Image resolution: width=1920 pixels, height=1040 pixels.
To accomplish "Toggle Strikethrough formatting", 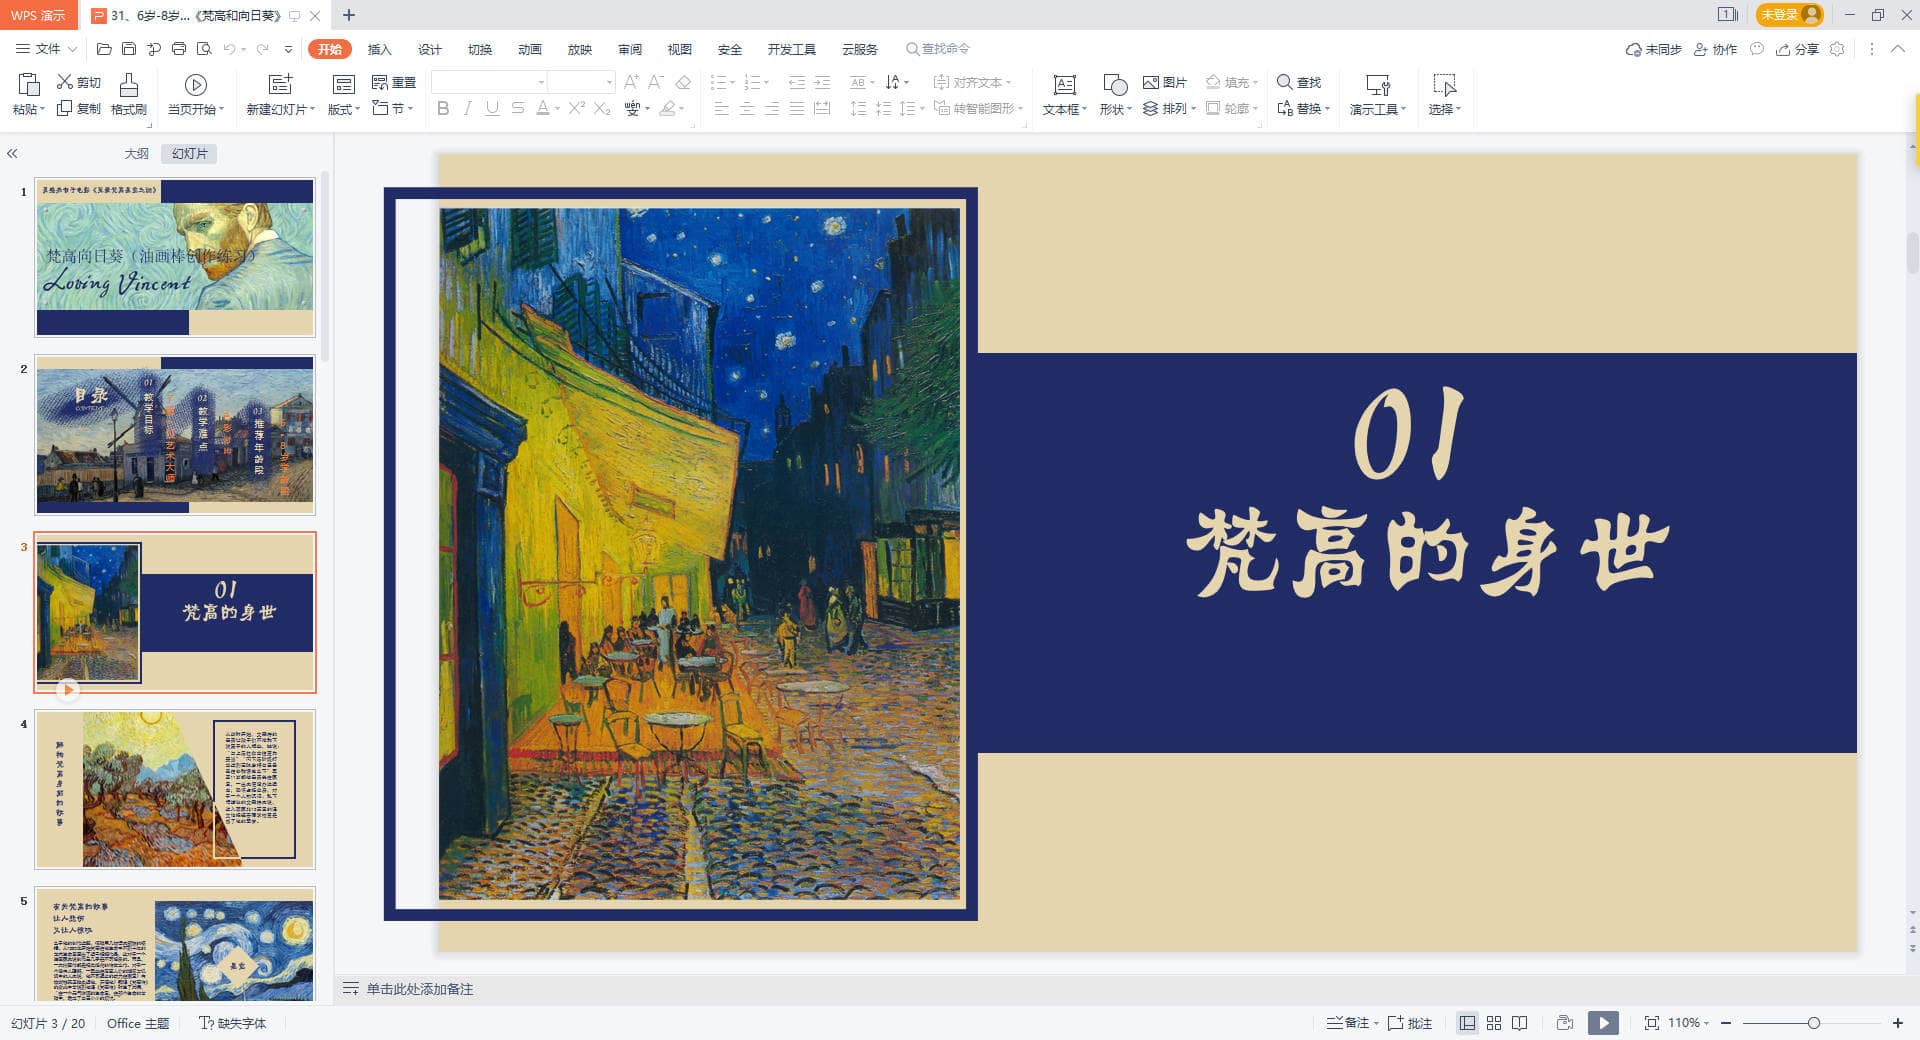I will (x=517, y=108).
